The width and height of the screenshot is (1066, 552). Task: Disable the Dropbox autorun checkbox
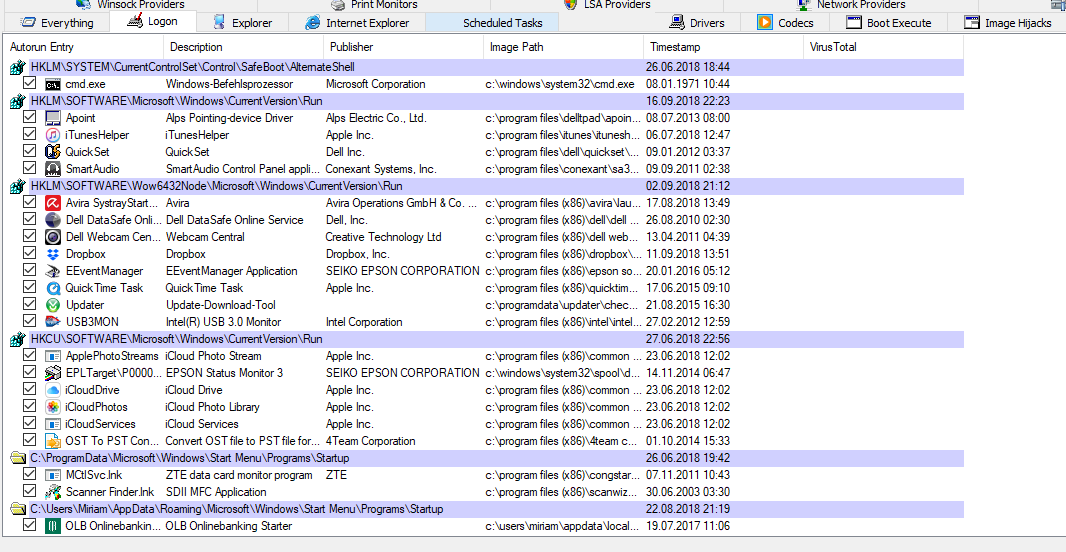[x=29, y=254]
